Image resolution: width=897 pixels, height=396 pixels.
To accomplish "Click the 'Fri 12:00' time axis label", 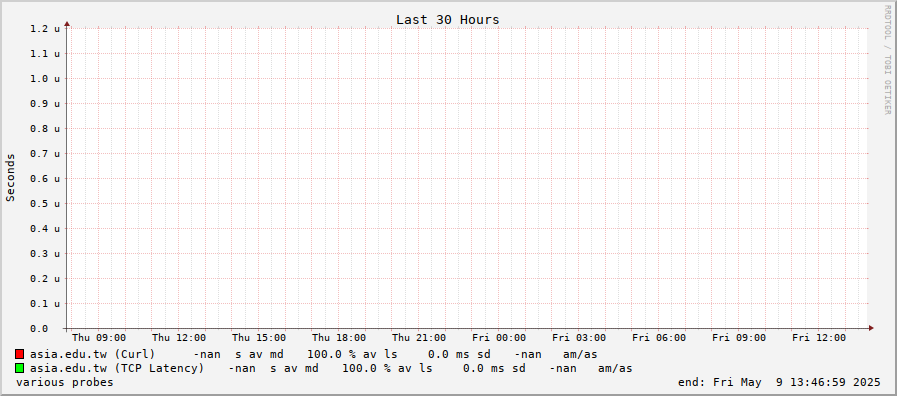I will [819, 338].
